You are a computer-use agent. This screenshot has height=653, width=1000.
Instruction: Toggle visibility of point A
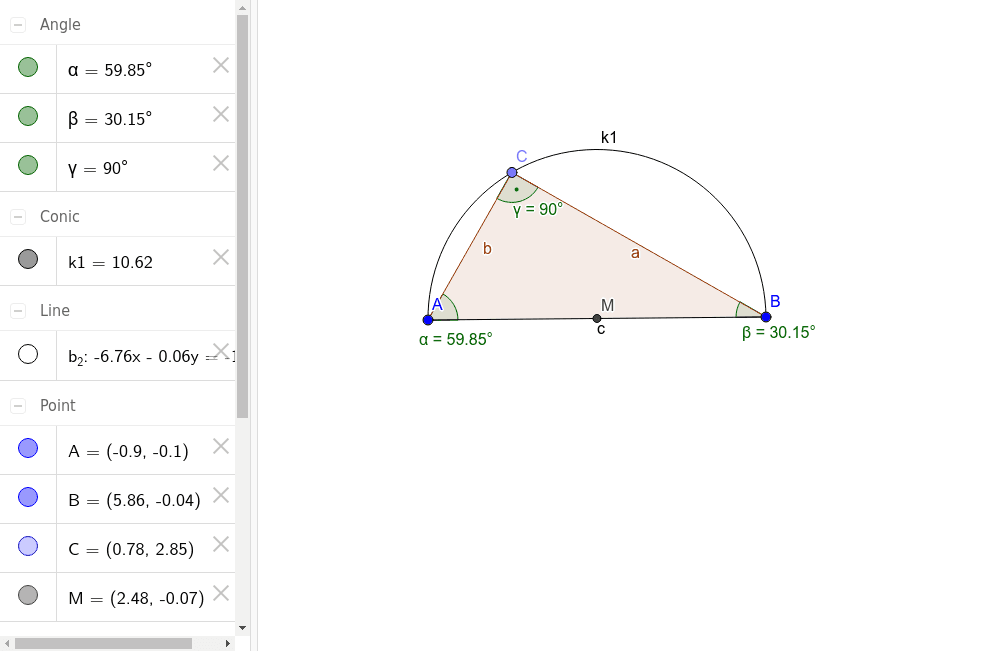click(28, 448)
